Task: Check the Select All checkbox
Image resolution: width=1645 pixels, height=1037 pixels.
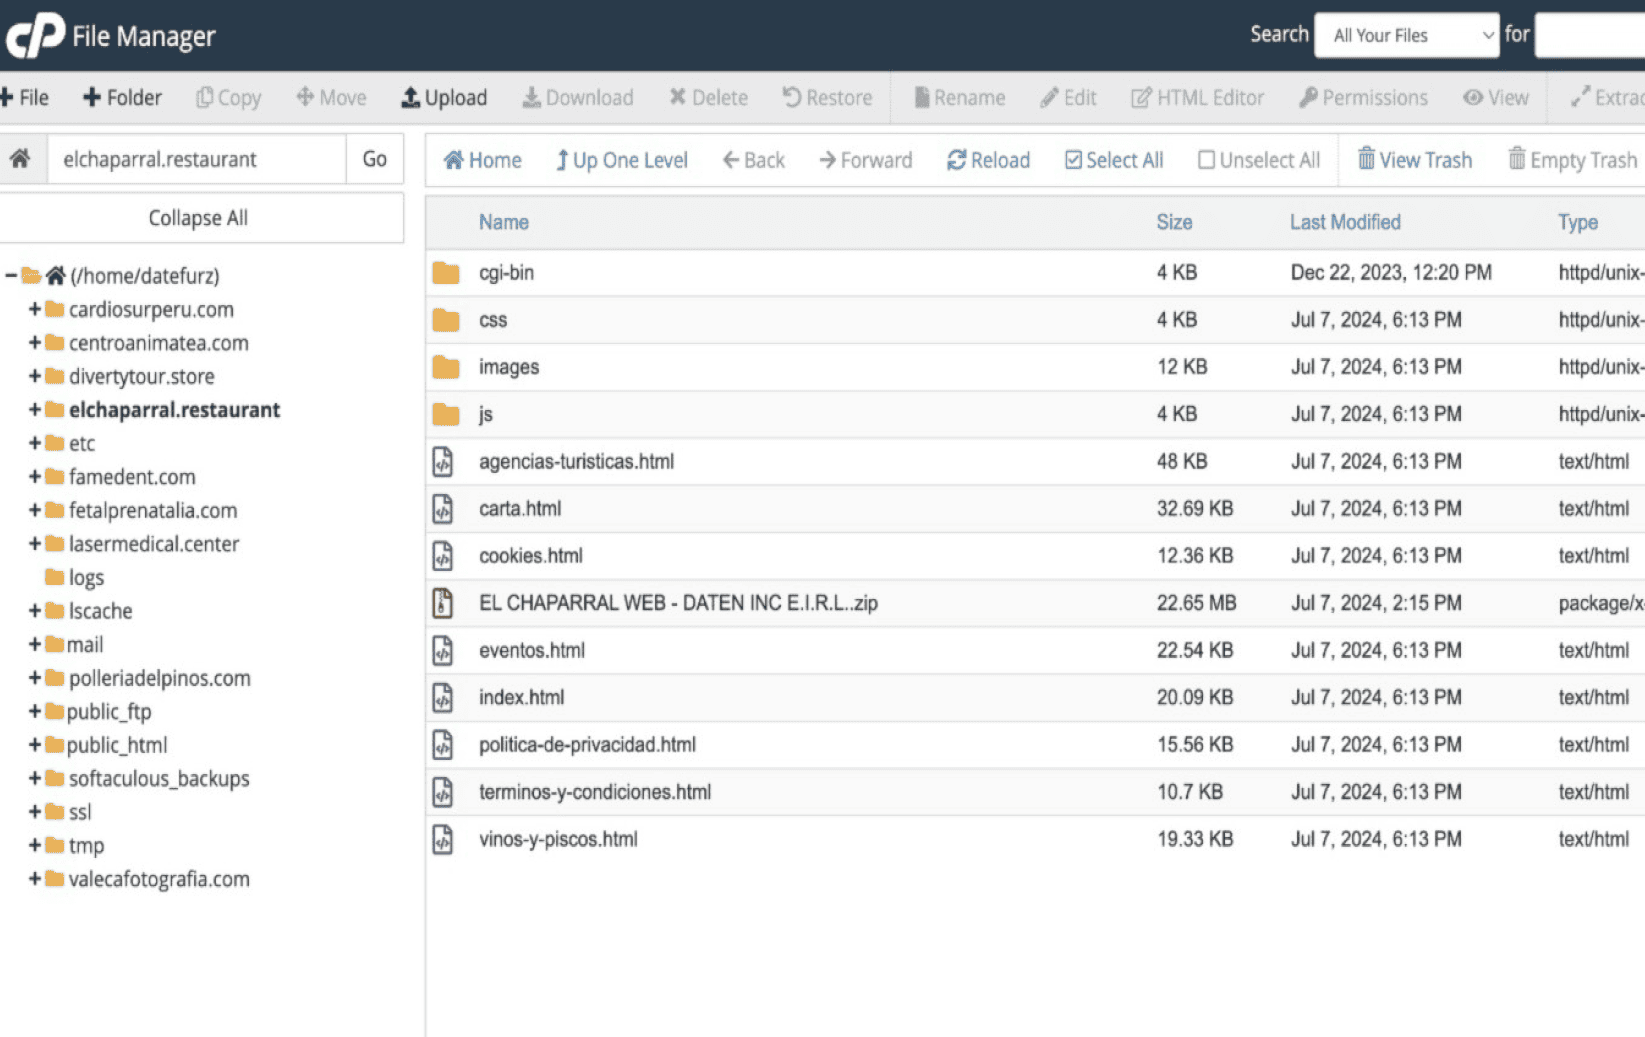Action: (1073, 160)
